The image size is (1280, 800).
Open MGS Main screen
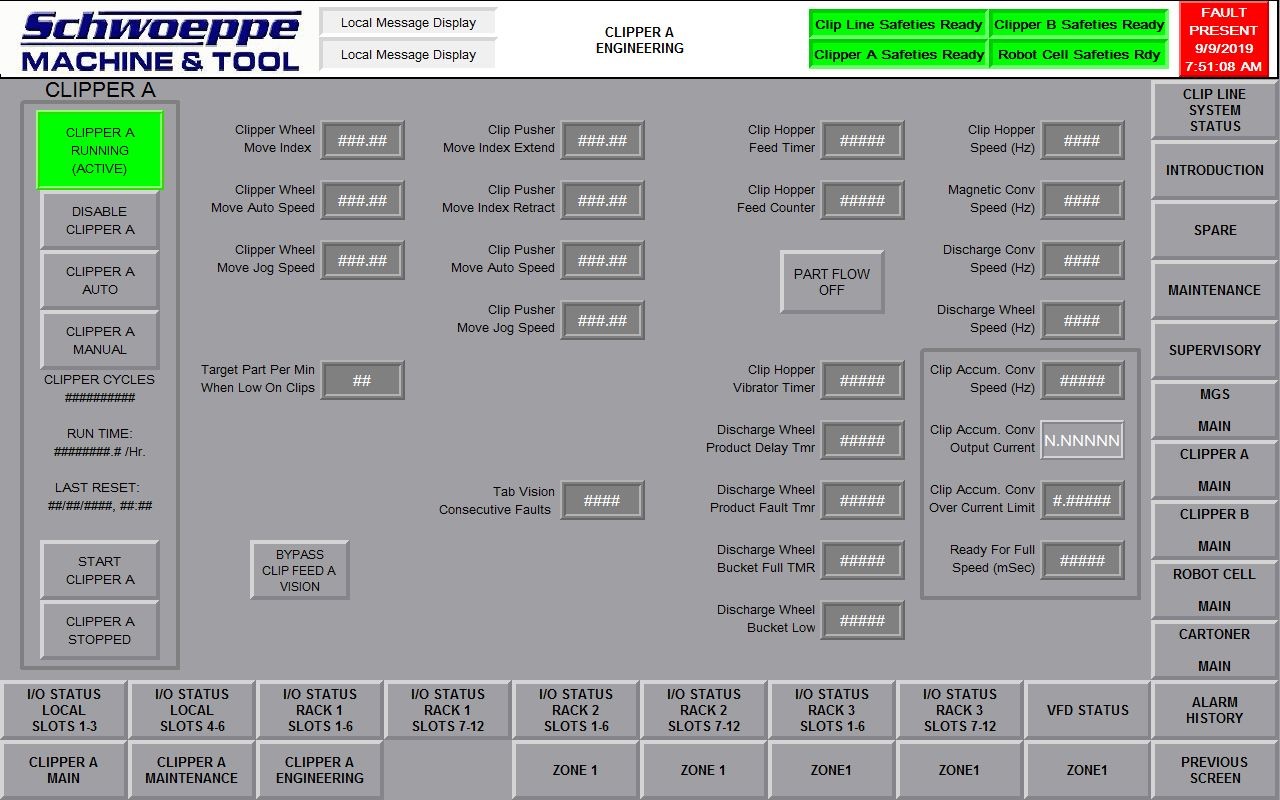click(1215, 410)
